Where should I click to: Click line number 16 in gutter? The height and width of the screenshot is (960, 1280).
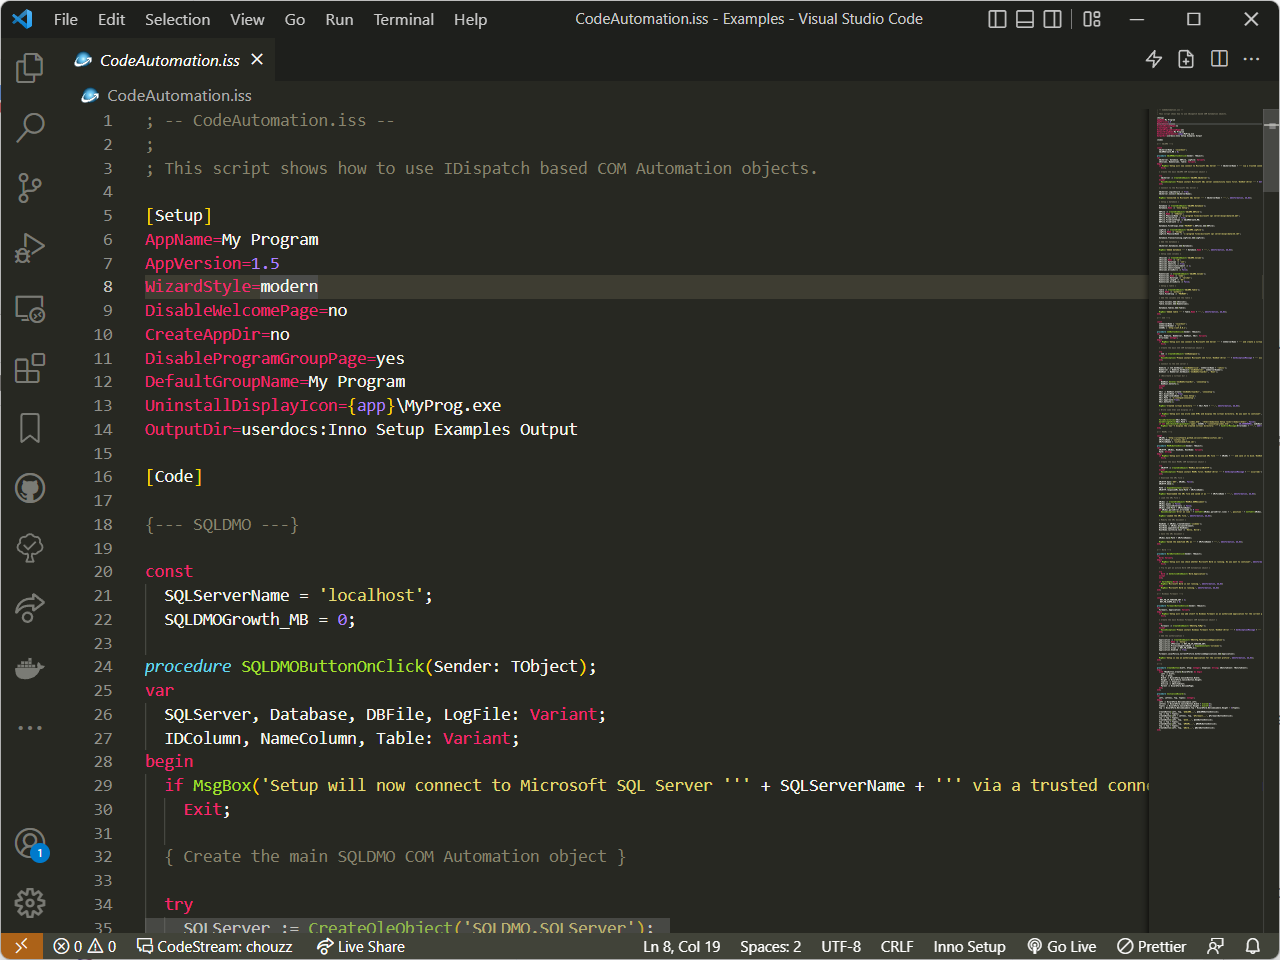click(x=103, y=477)
